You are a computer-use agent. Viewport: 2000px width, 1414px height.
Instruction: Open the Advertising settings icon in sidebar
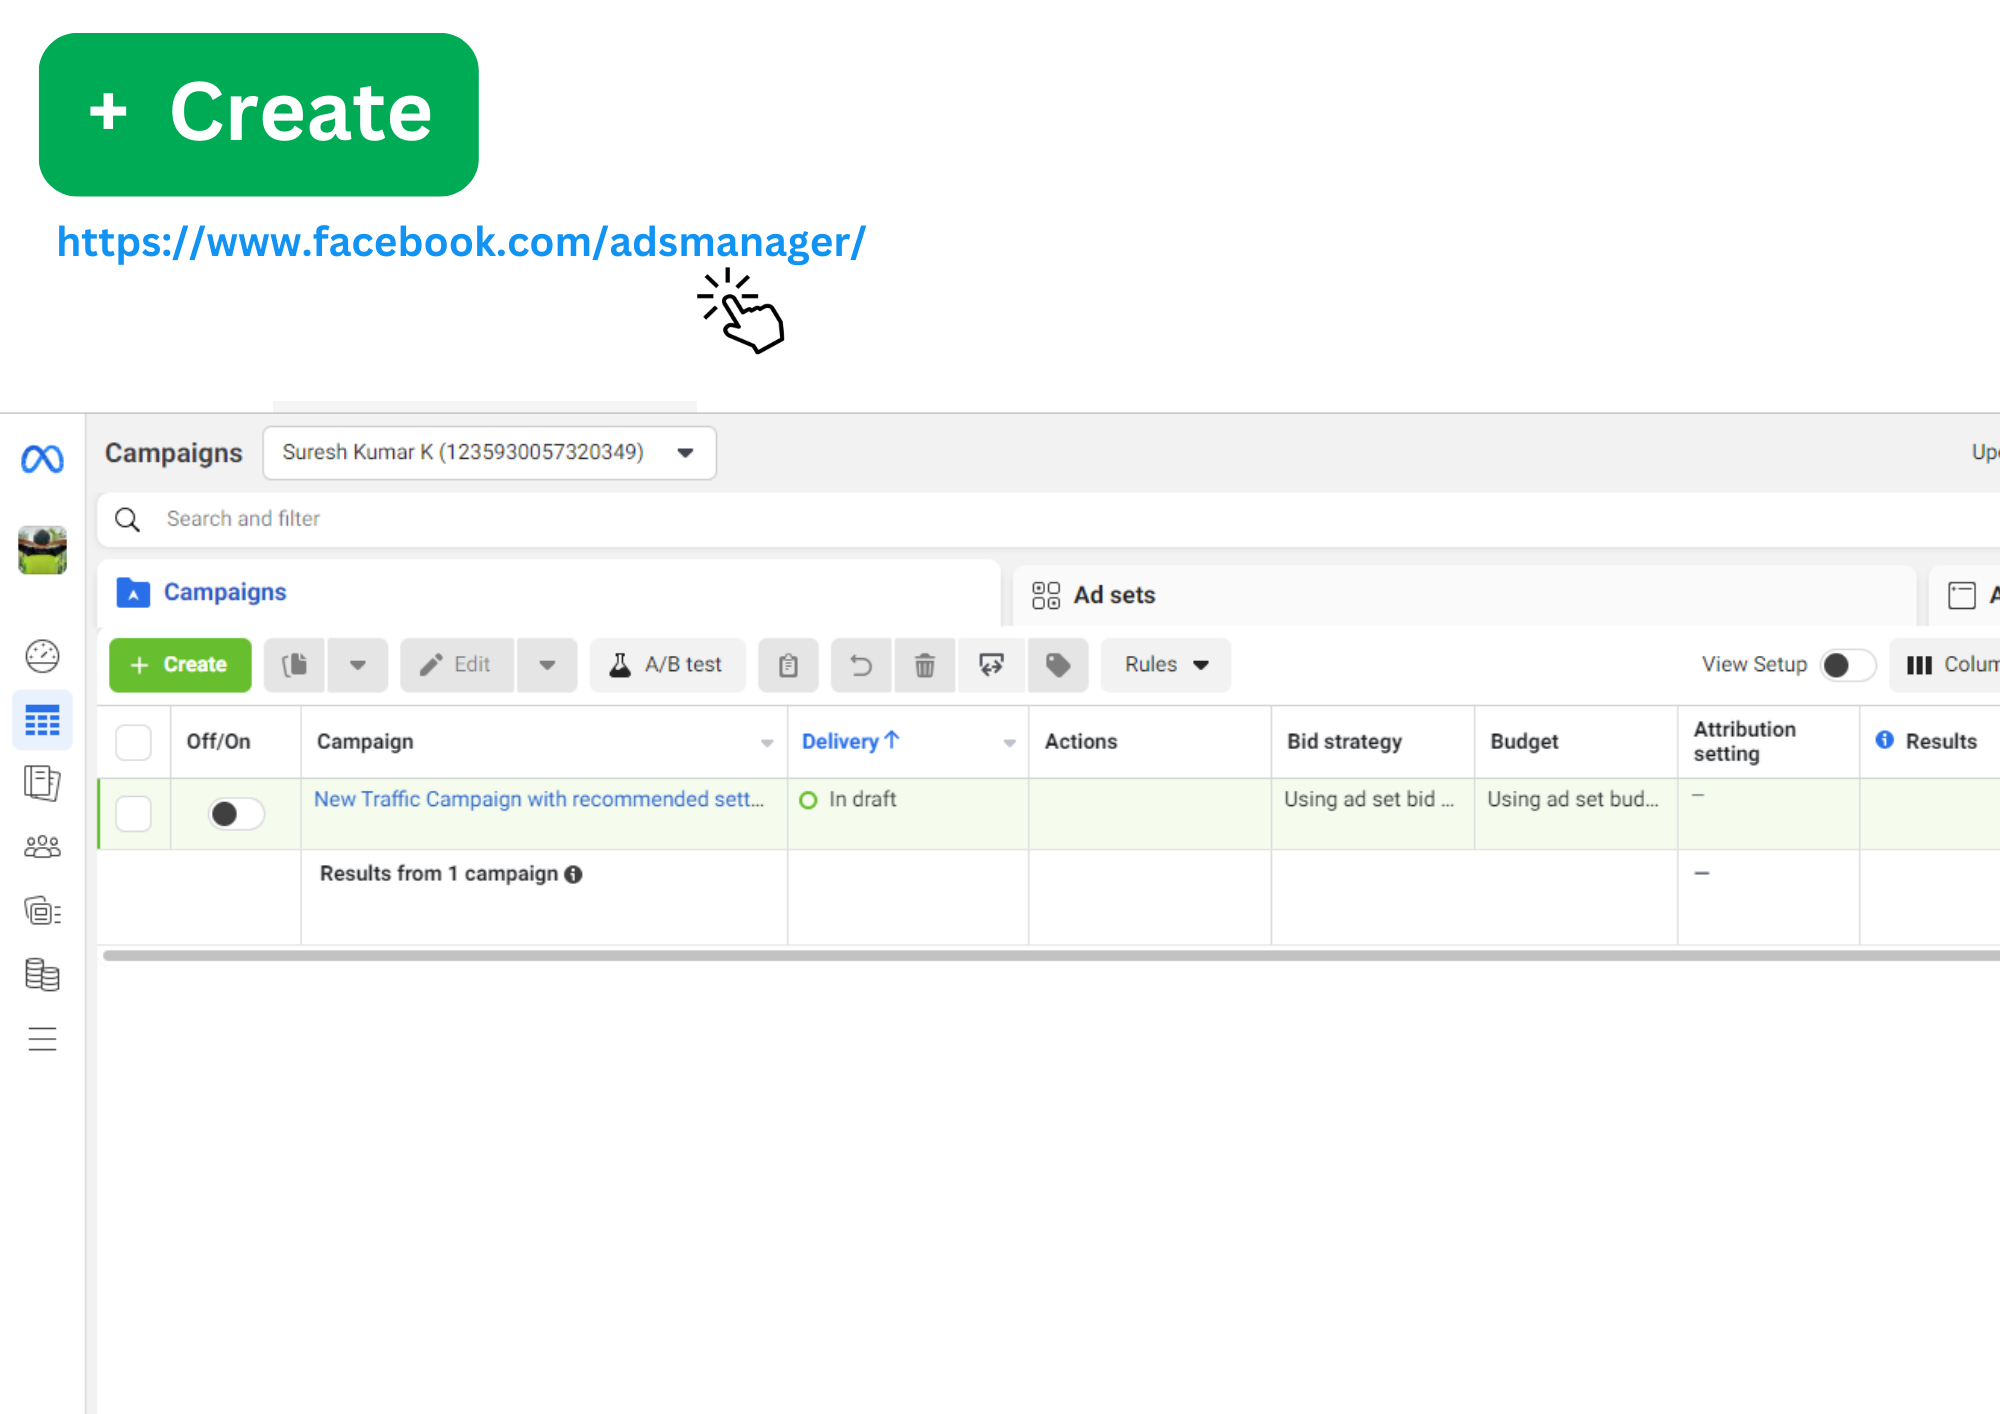point(42,911)
